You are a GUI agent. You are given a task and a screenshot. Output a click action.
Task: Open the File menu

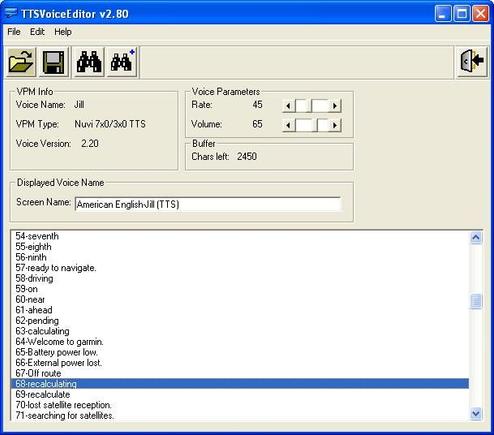coord(14,32)
